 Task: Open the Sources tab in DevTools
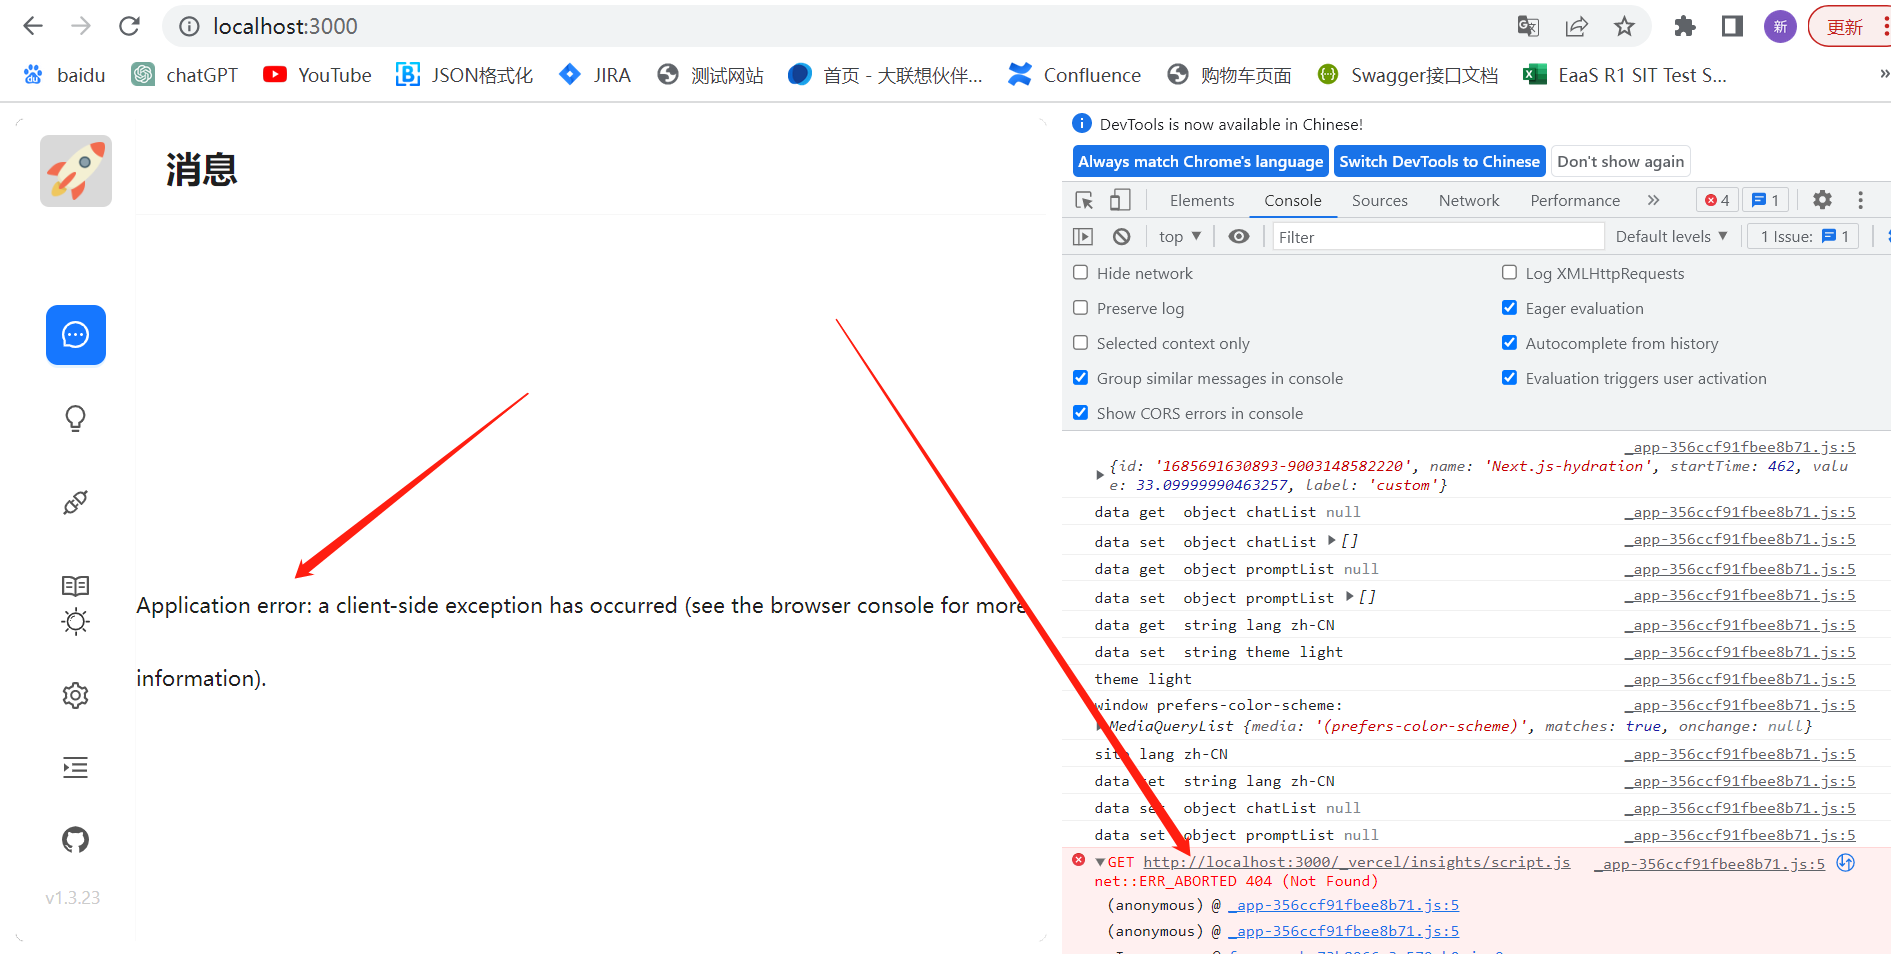tap(1379, 200)
